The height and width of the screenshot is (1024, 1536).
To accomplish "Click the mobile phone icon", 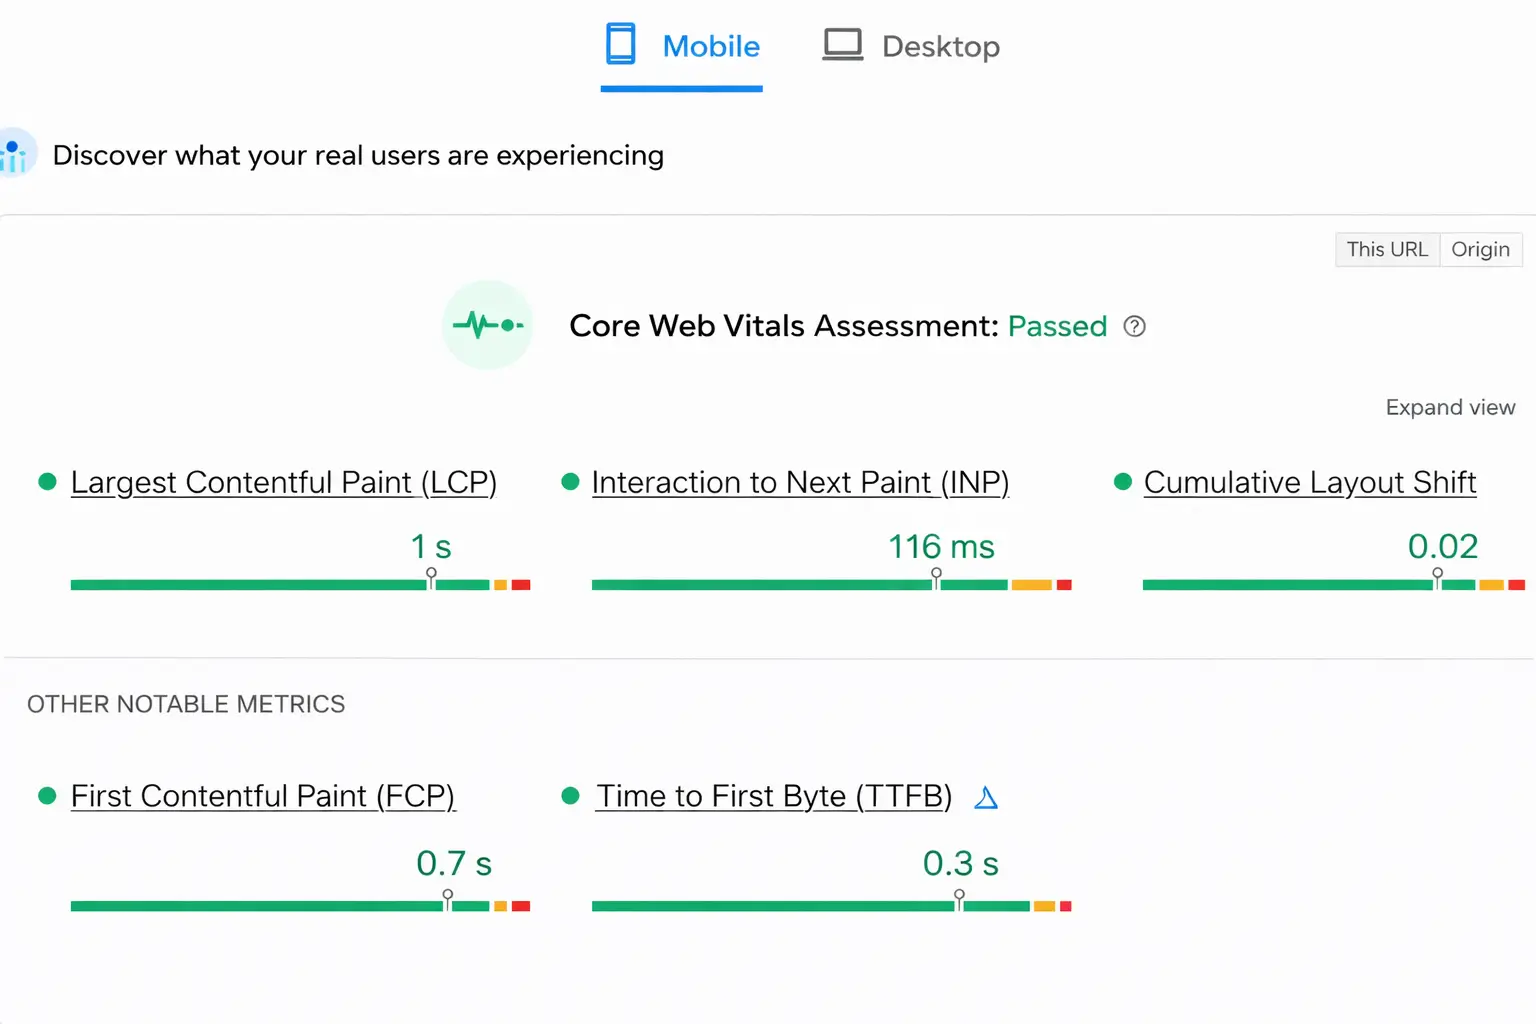I will [620, 45].
